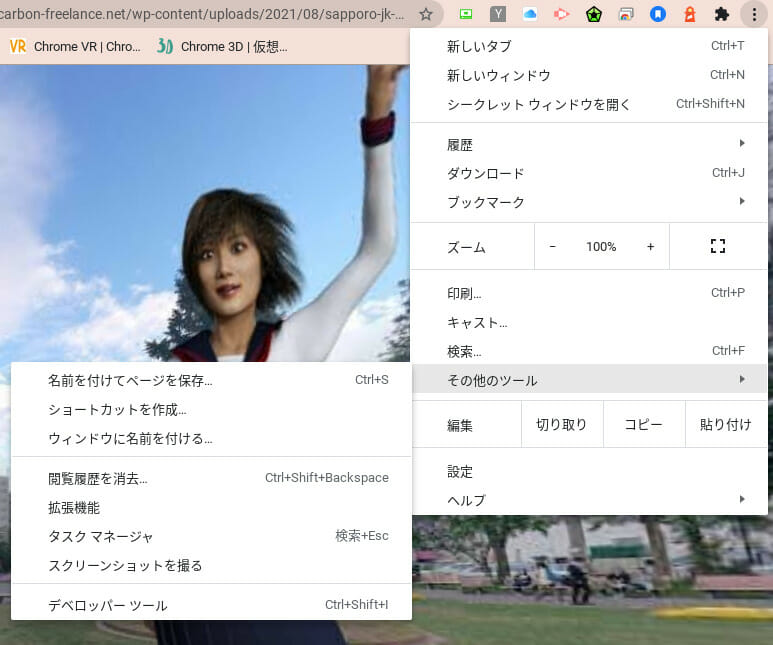The height and width of the screenshot is (645, 773).
Task: Close the Chrome three-dot menu button
Action: pyautogui.click(x=754, y=14)
